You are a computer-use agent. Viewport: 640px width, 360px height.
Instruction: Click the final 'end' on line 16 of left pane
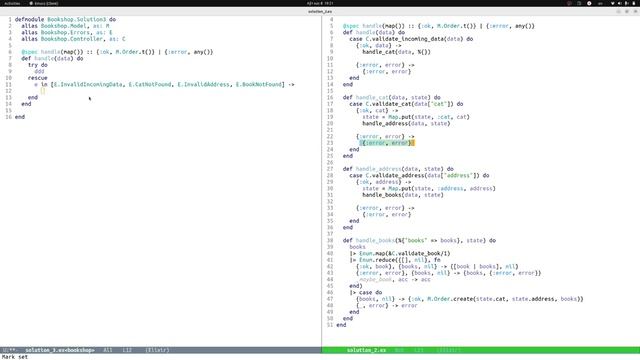20,117
